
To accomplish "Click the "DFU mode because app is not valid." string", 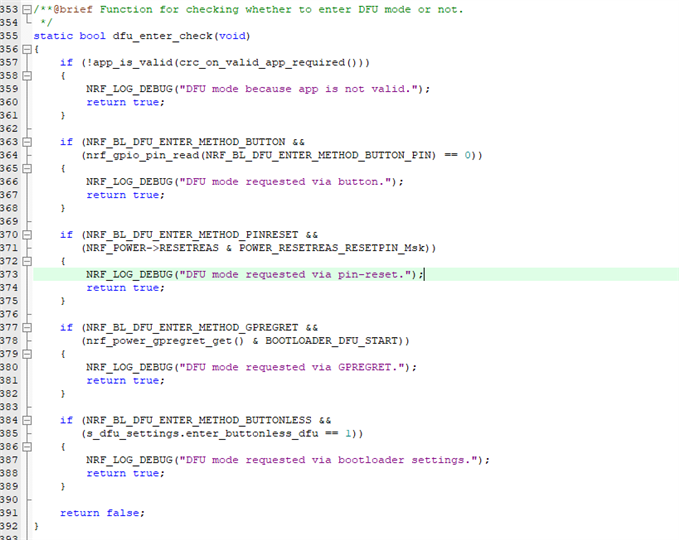I will (298, 89).
